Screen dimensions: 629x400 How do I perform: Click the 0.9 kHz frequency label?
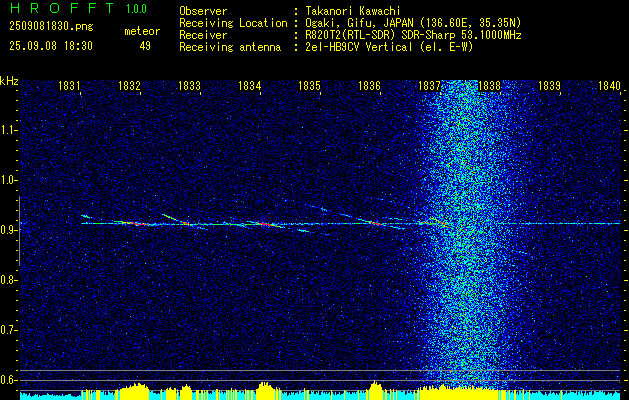pos(8,230)
